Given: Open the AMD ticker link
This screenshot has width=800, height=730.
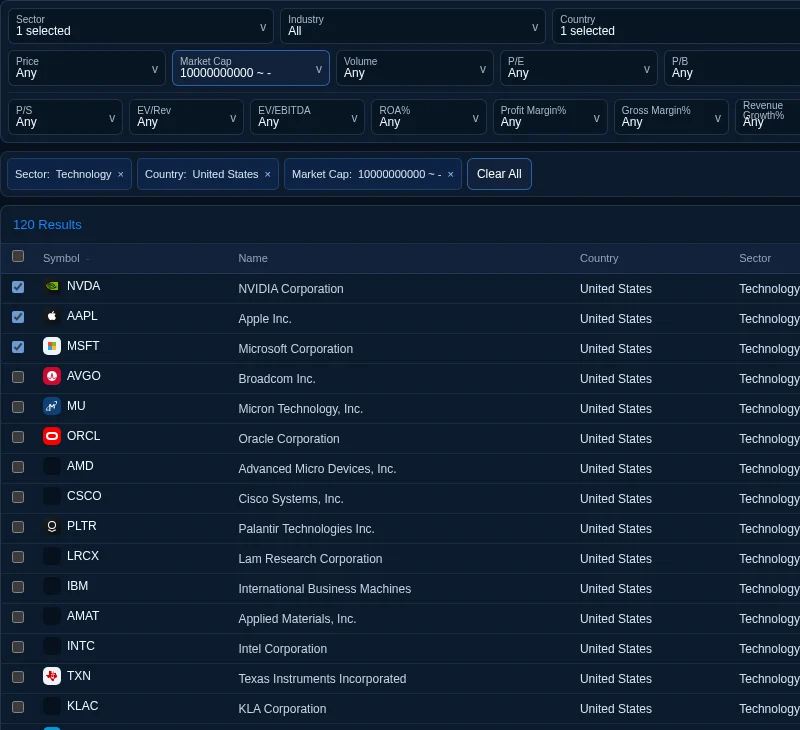Looking at the screenshot, I should [x=80, y=466].
